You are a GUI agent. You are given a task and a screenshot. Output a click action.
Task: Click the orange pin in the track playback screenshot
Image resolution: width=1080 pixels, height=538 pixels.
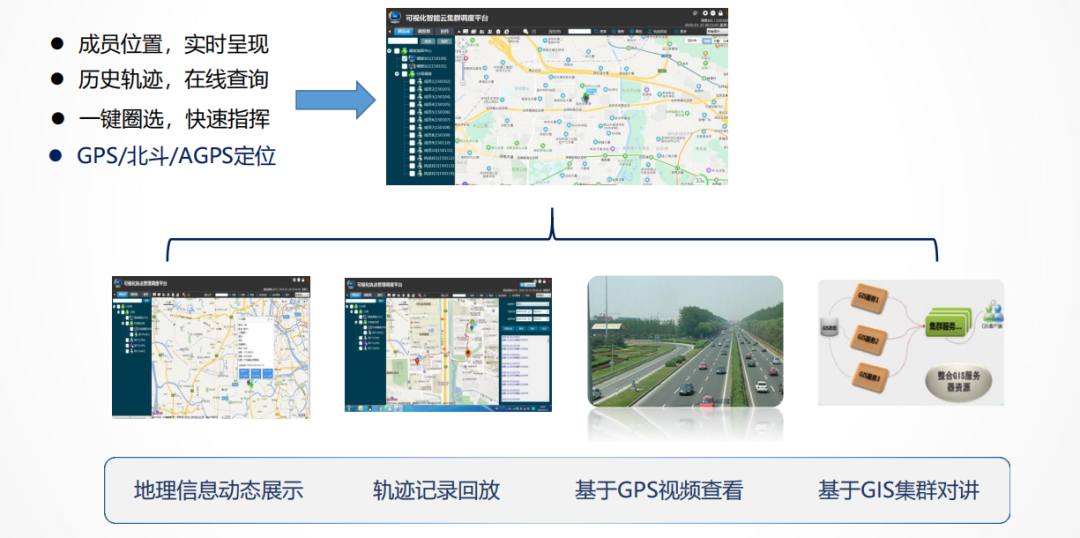click(x=468, y=353)
